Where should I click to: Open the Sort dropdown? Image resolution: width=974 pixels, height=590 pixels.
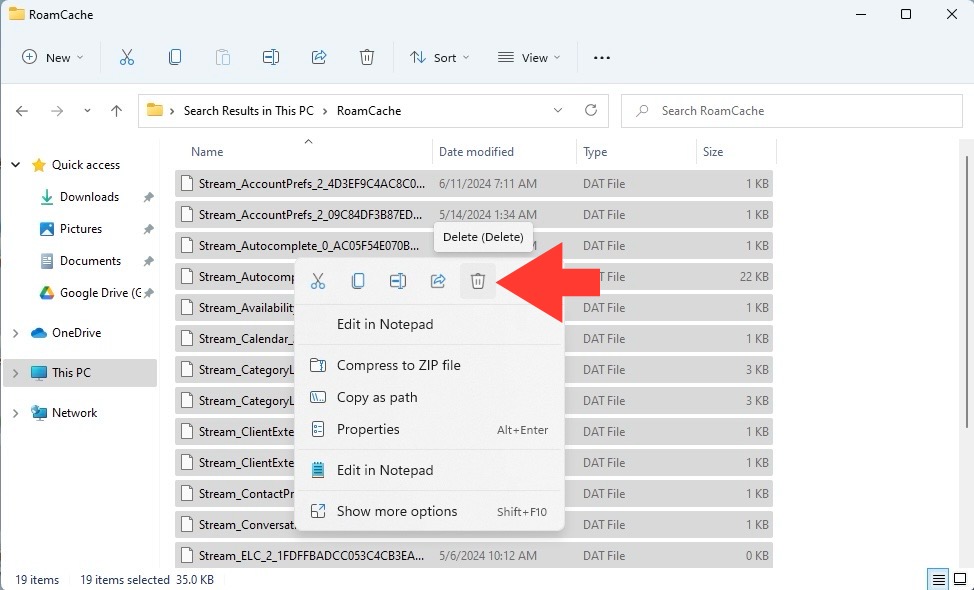click(x=439, y=58)
